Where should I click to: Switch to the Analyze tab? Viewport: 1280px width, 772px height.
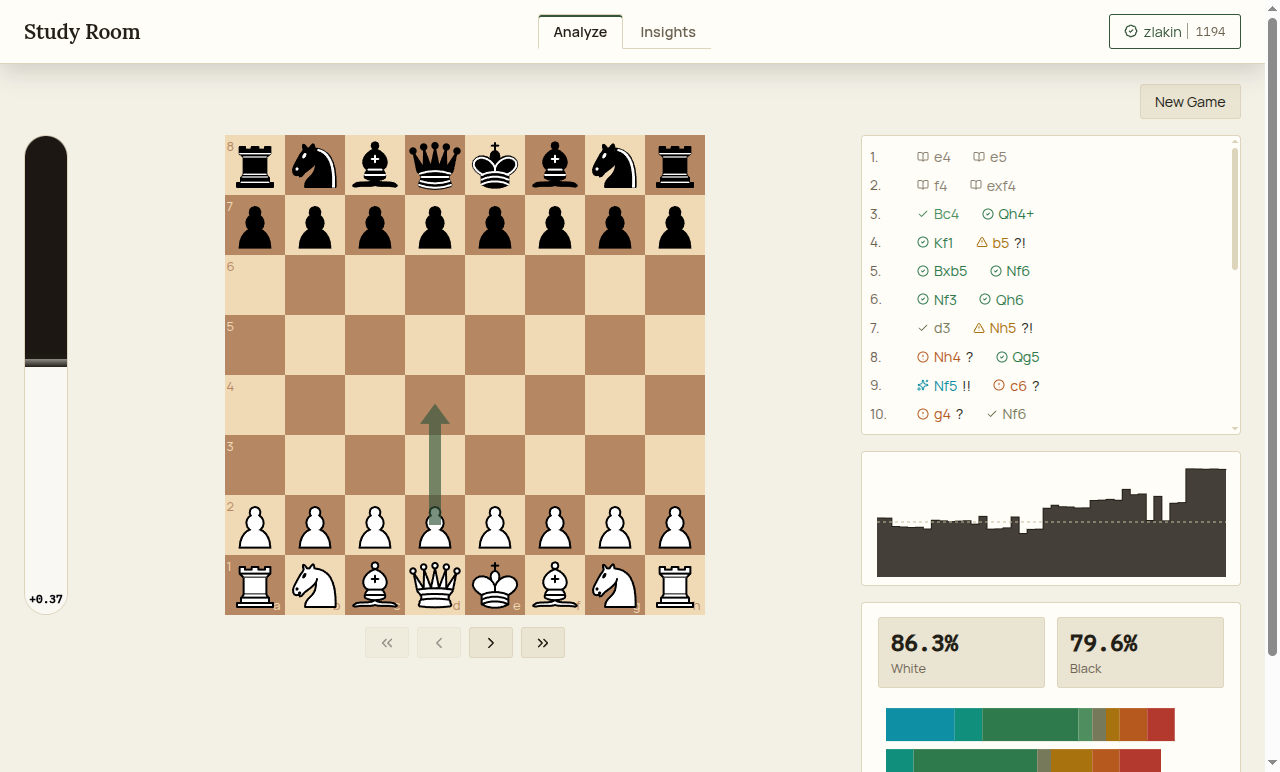(580, 32)
